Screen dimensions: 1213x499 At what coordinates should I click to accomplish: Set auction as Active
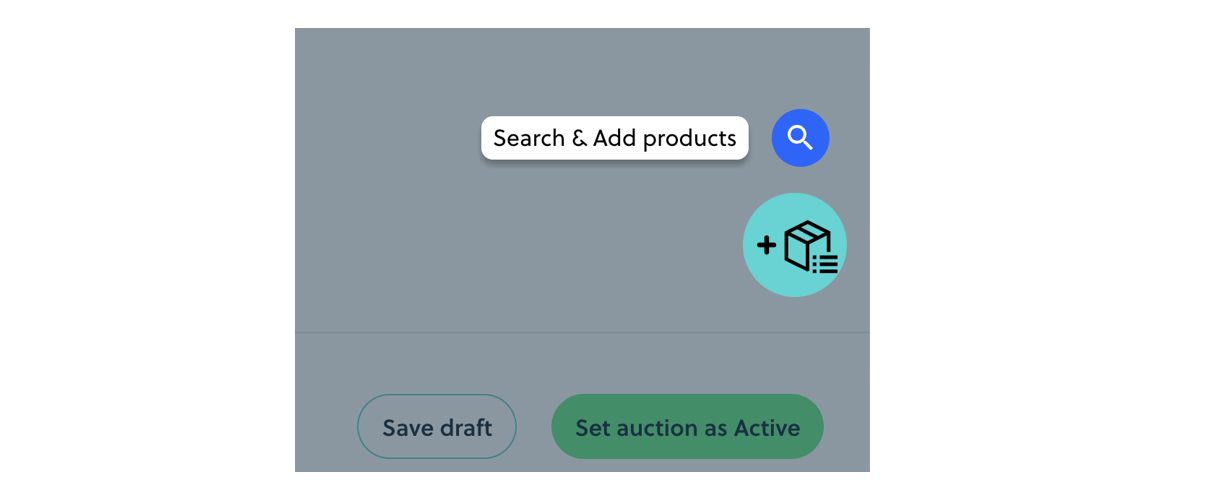pos(687,427)
